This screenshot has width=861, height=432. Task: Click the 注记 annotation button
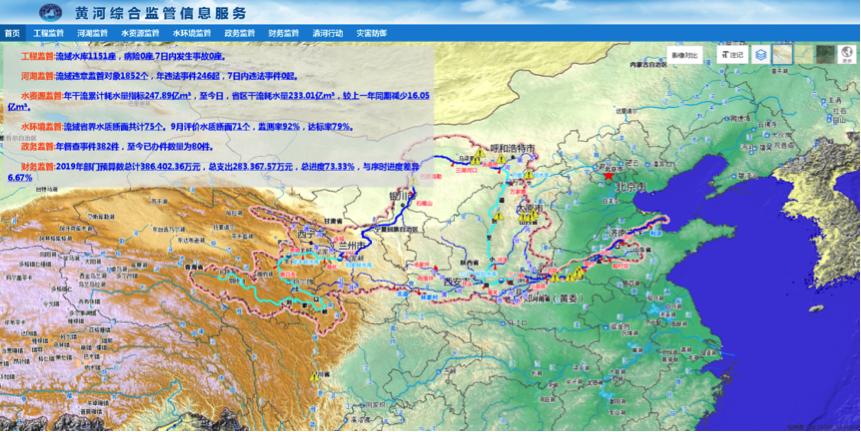tap(732, 55)
